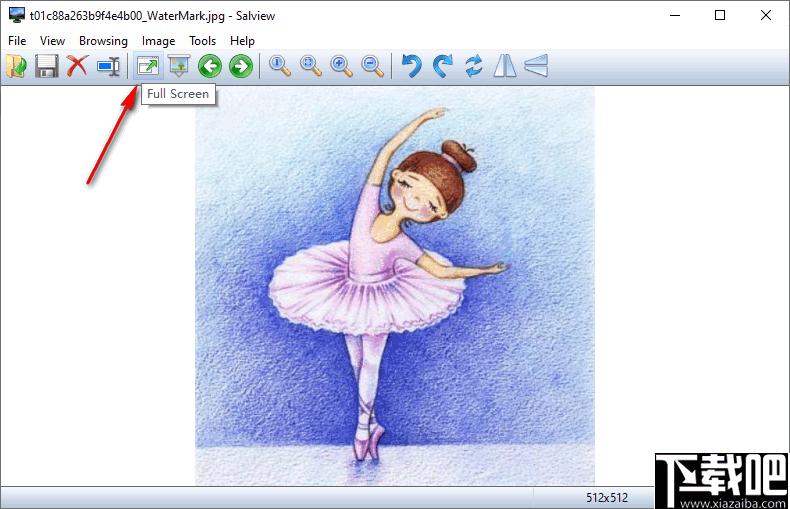This screenshot has width=790, height=509.
Task: Click the Open file folder icon
Action: point(17,66)
